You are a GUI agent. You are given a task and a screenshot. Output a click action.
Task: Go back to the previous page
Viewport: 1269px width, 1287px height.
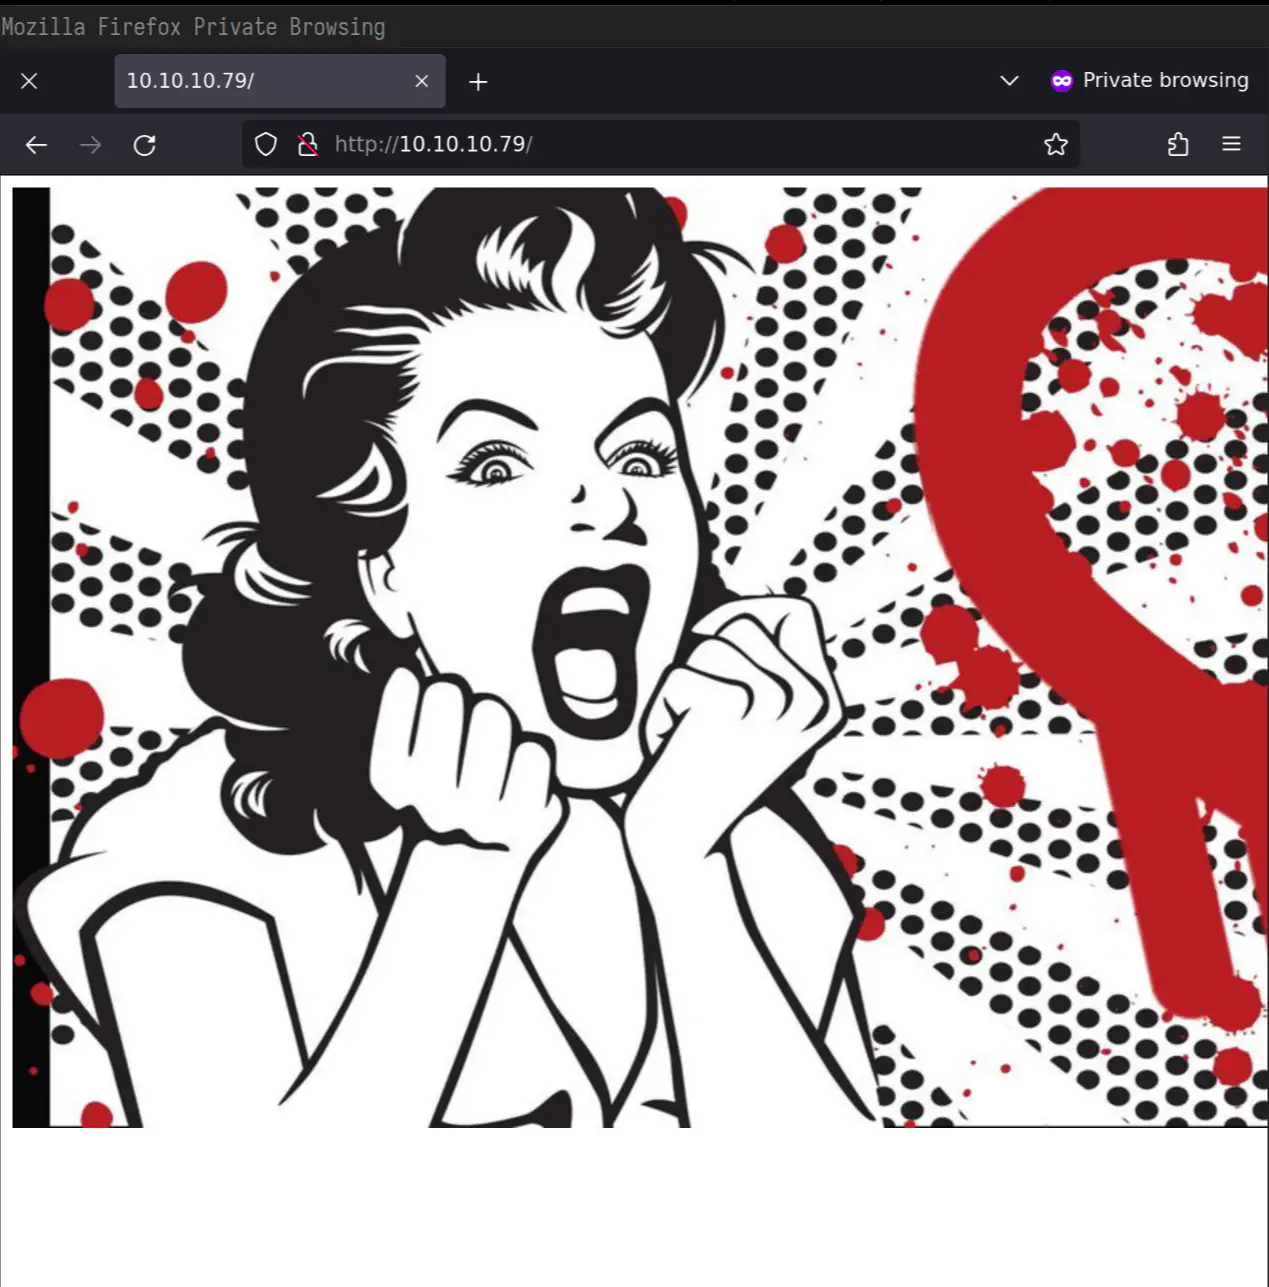point(36,145)
